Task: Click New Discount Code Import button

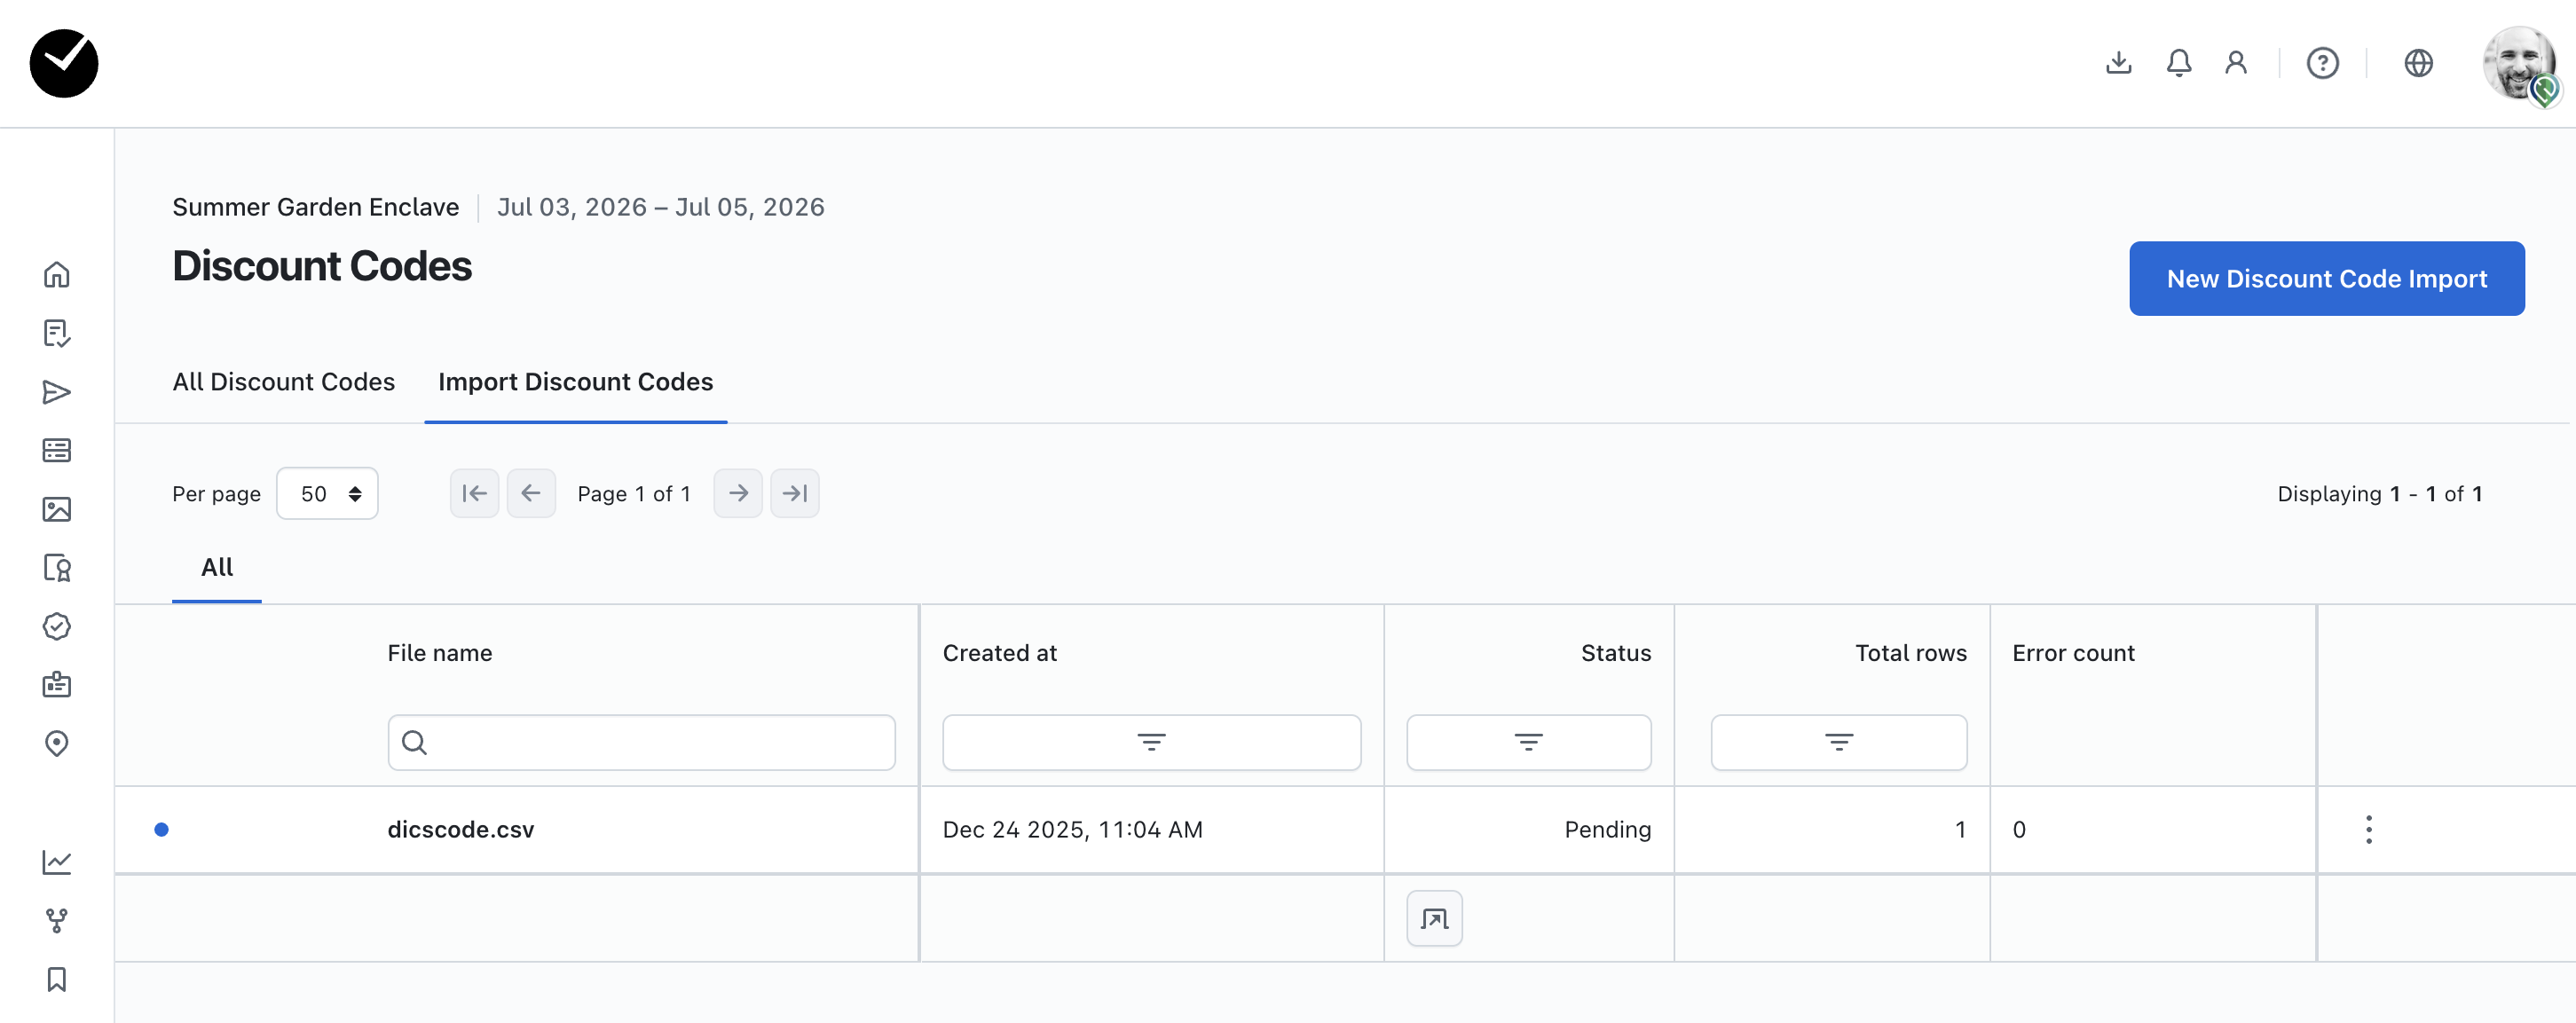Action: click(x=2326, y=279)
